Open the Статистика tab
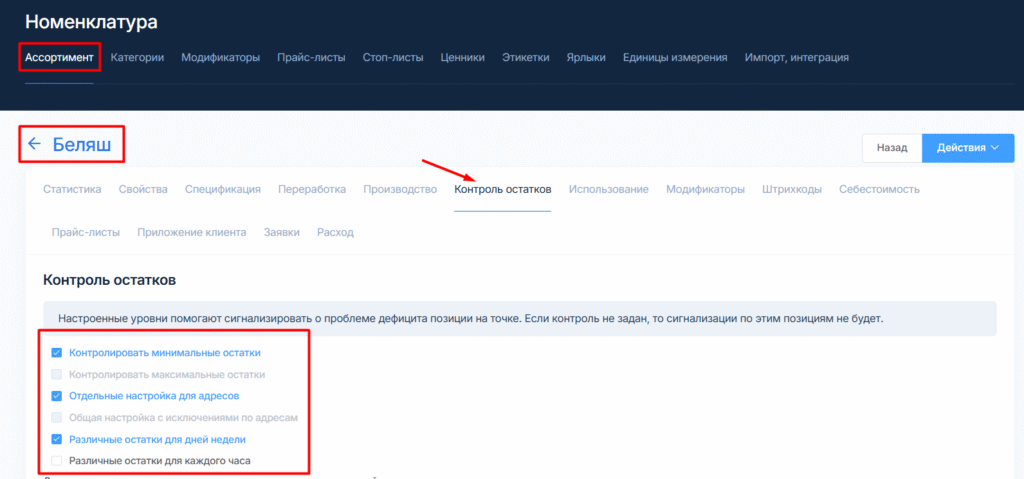The height and width of the screenshot is (479, 1024). coord(72,189)
